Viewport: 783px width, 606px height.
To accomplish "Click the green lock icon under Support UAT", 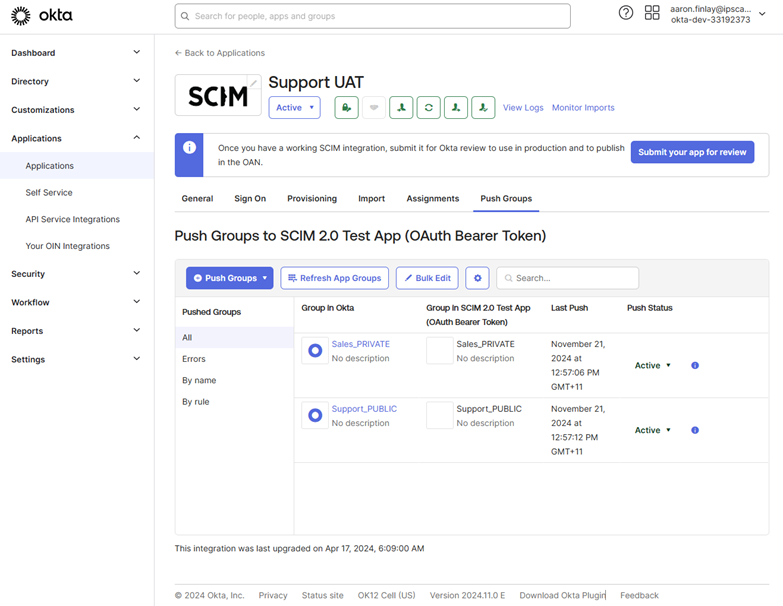I will [345, 108].
